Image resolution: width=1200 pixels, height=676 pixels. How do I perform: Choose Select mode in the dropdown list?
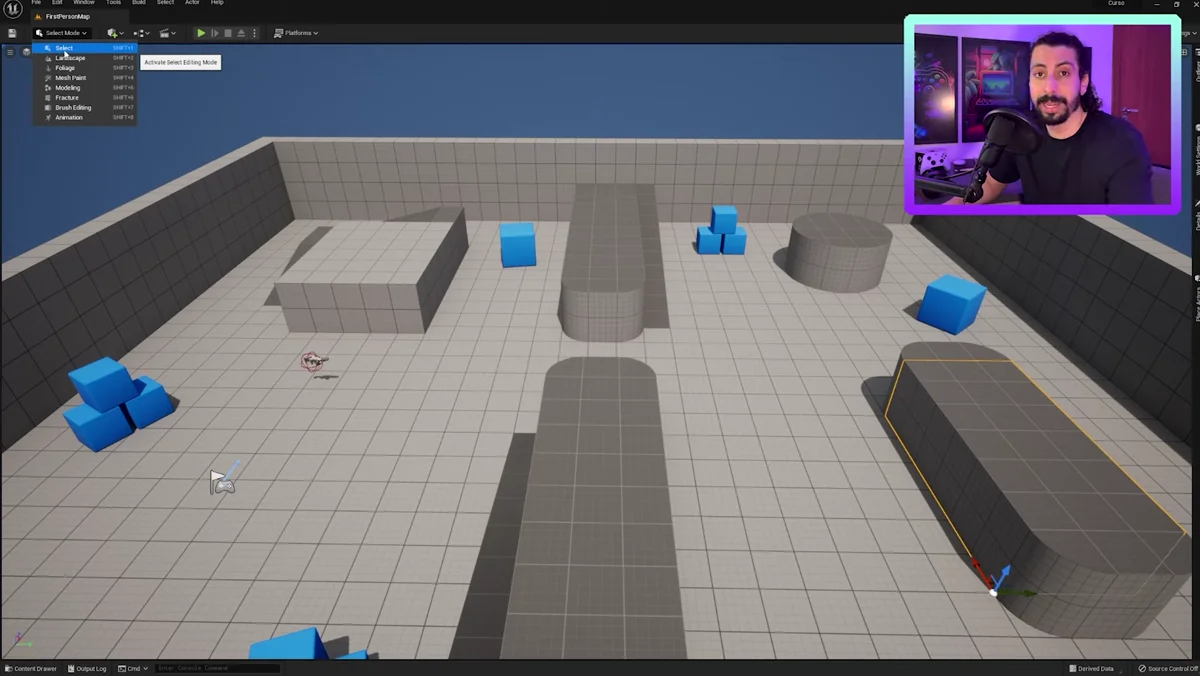(x=84, y=48)
